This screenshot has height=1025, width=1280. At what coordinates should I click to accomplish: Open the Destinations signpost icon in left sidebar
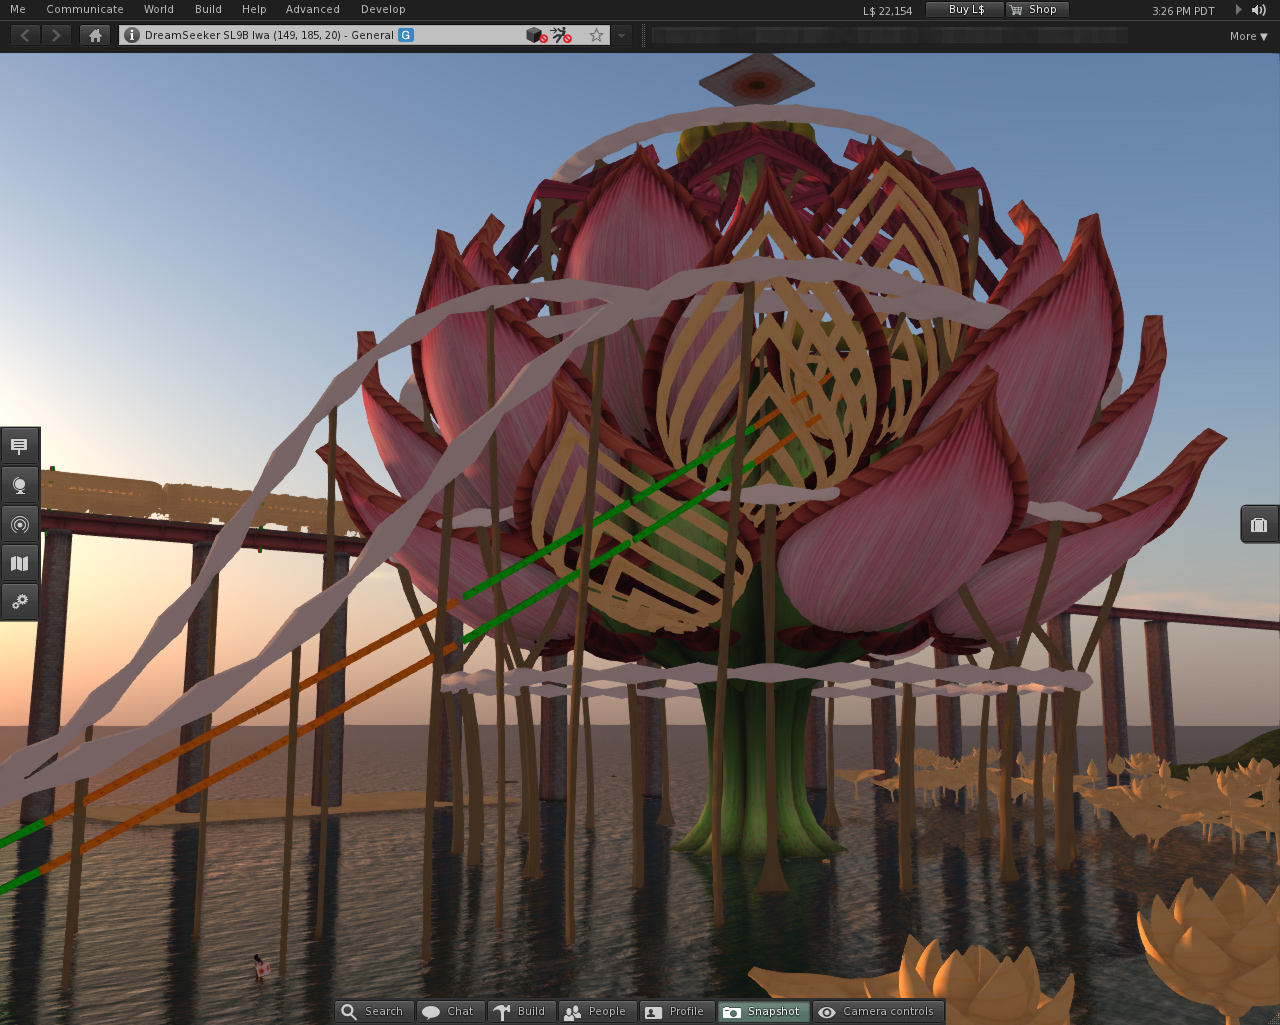coord(19,446)
